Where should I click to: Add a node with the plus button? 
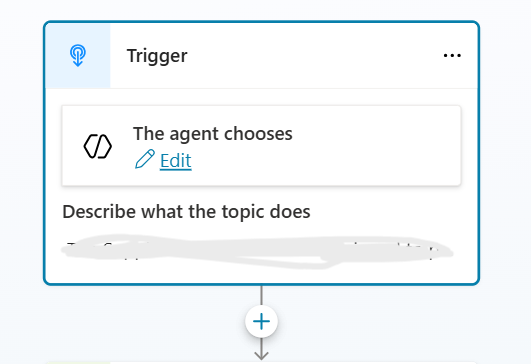(261, 321)
